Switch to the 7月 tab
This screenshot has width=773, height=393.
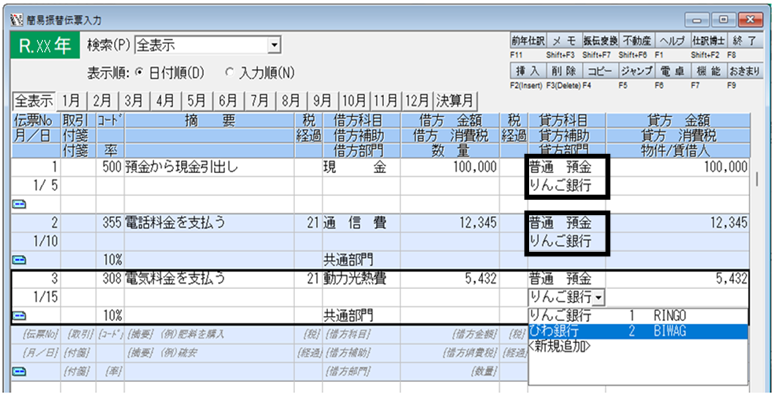pyautogui.click(x=259, y=102)
